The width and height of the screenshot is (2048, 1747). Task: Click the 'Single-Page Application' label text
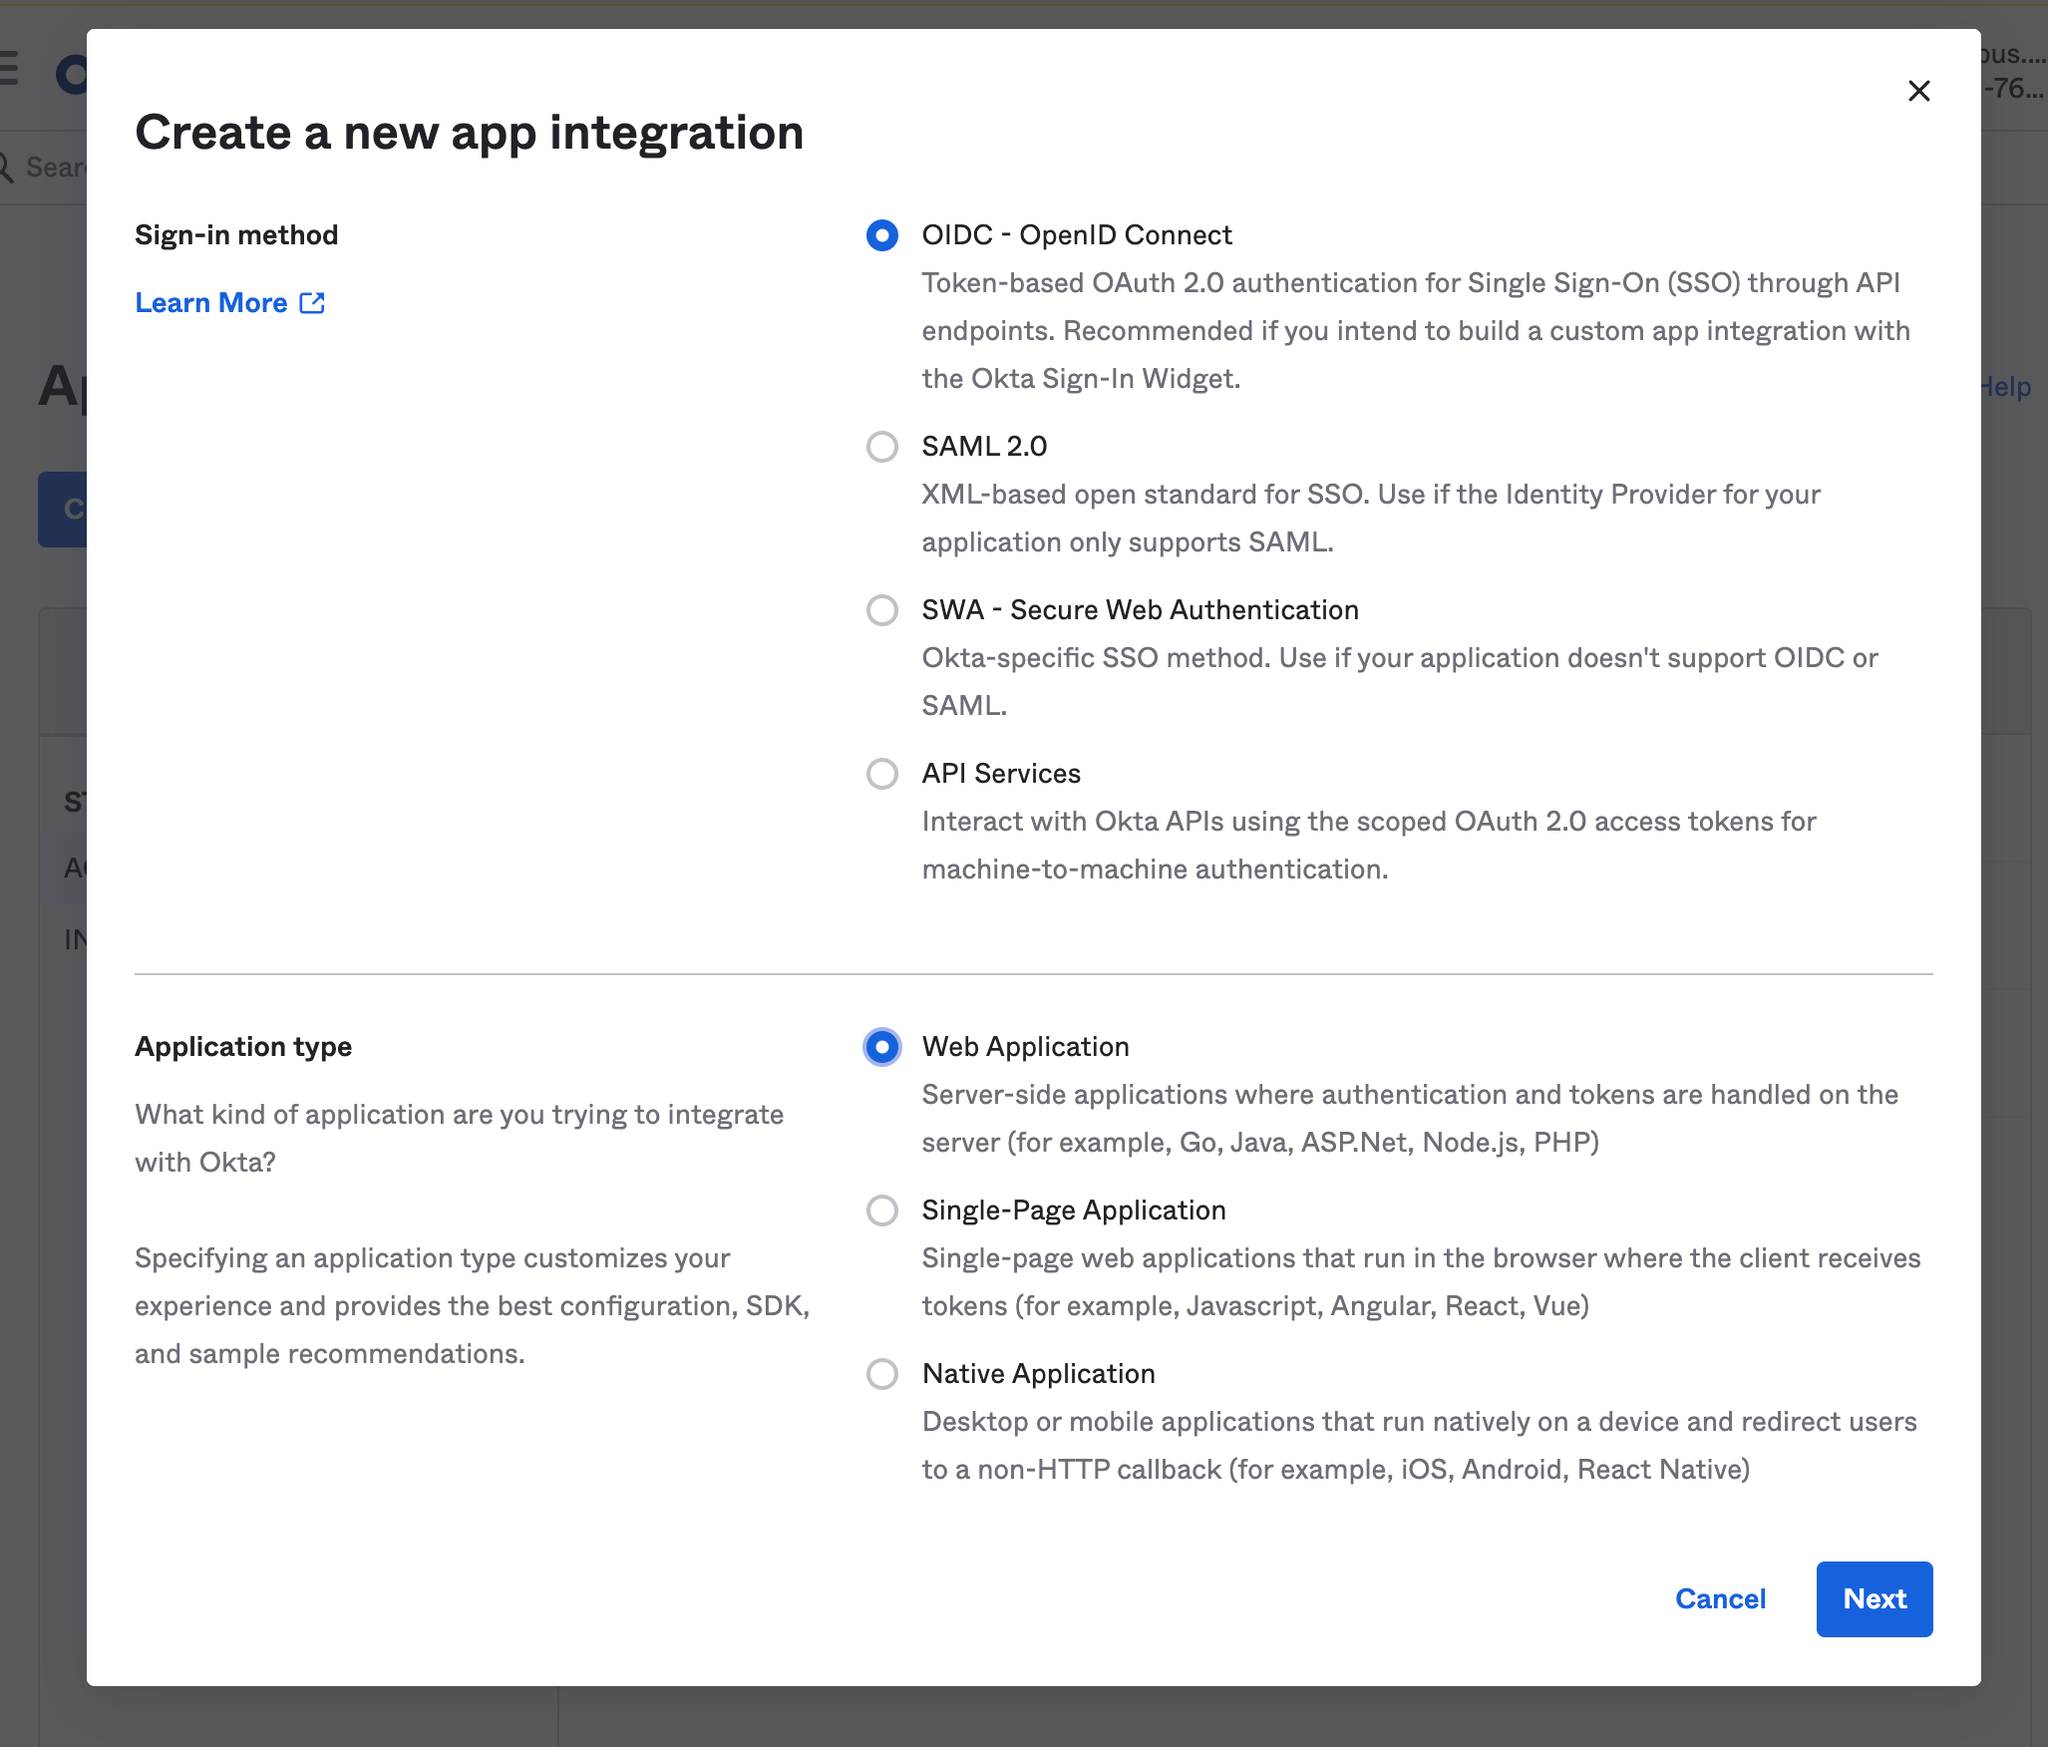click(x=1073, y=1211)
